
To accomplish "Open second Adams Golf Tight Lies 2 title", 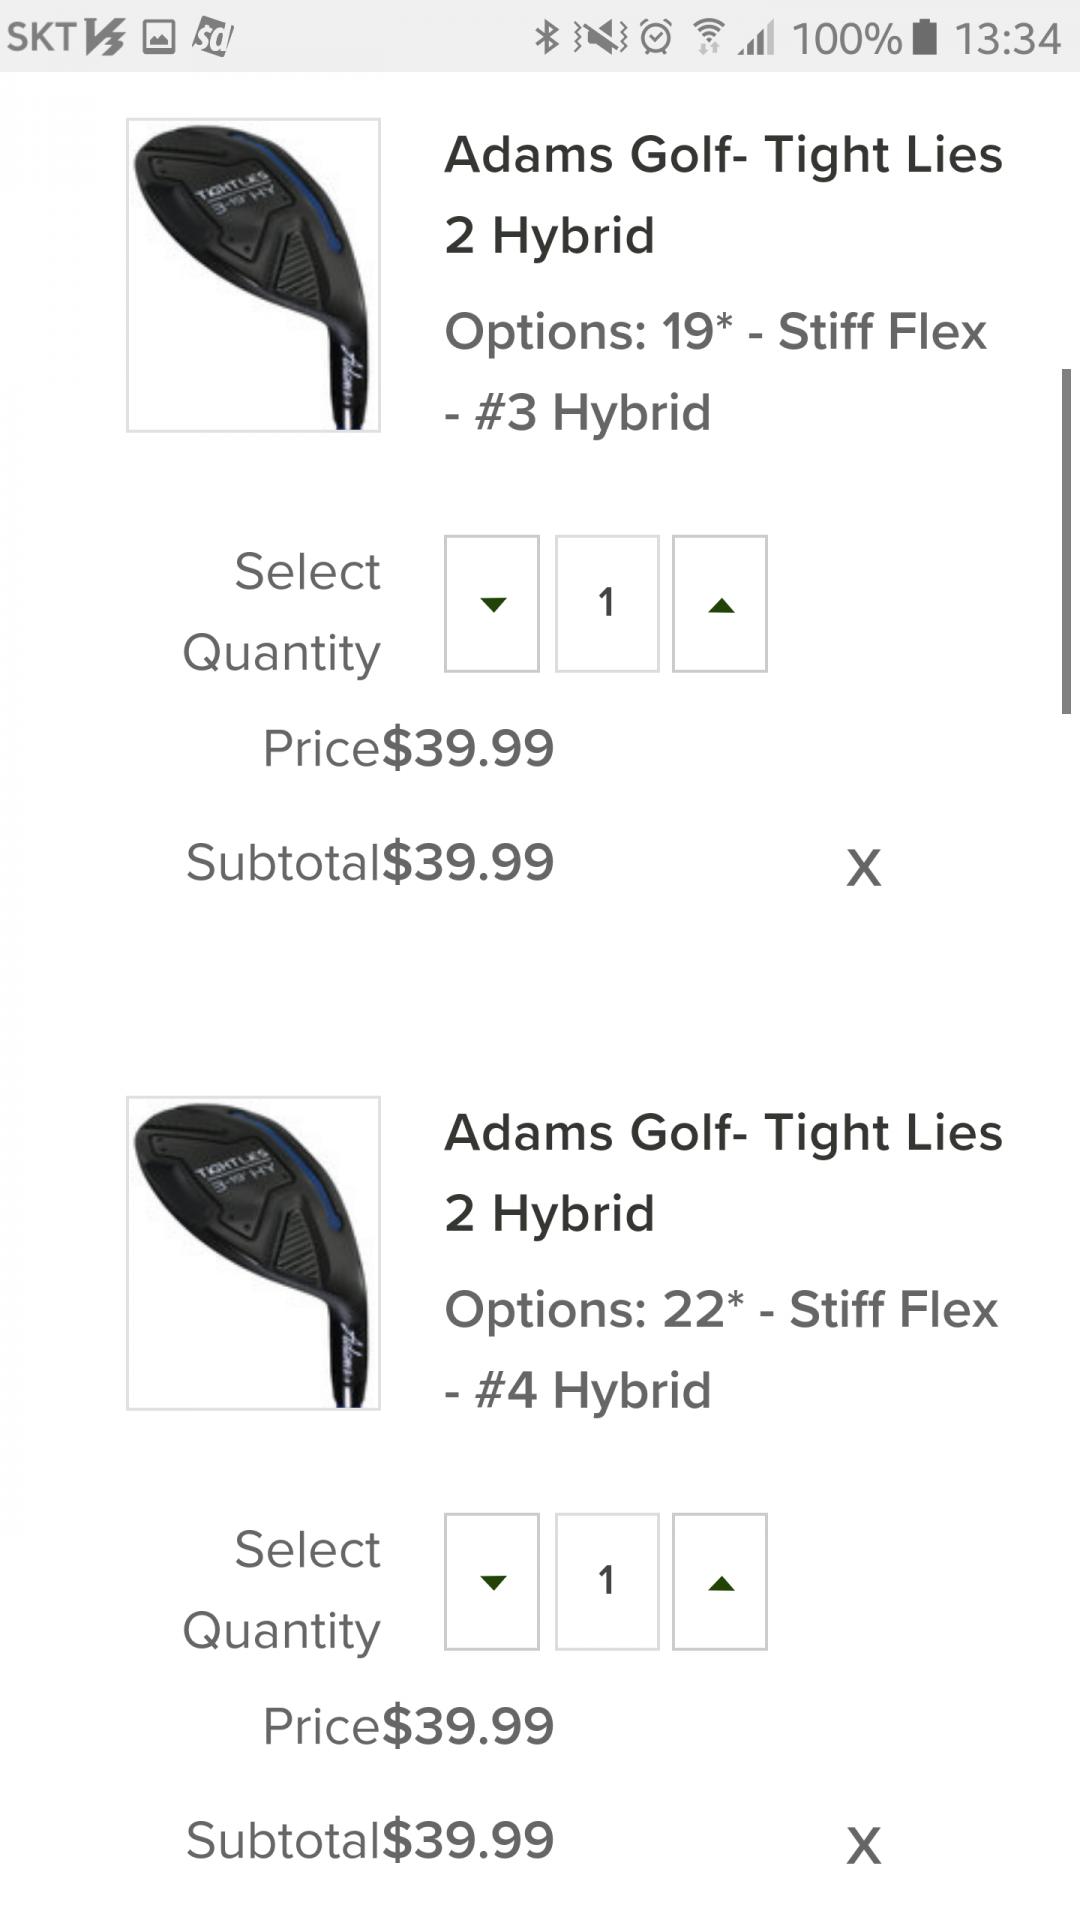I will point(723,1173).
